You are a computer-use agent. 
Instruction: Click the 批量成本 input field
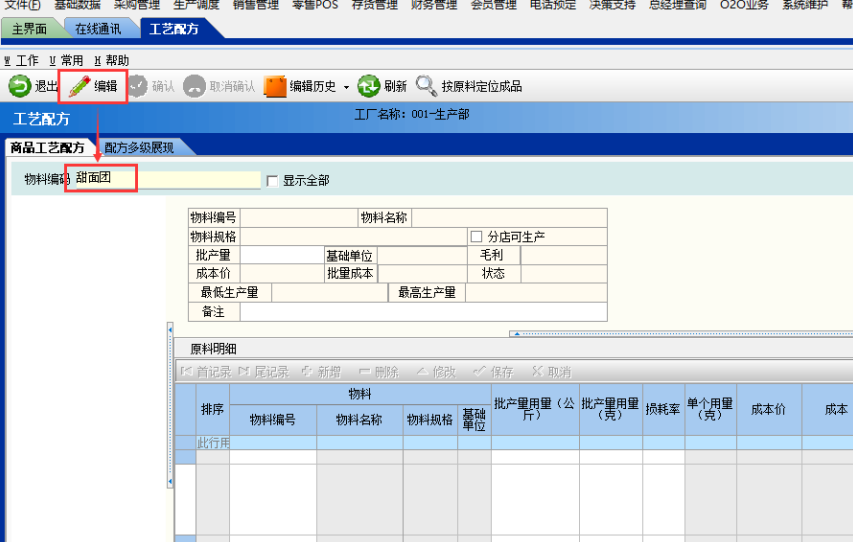tap(422, 274)
